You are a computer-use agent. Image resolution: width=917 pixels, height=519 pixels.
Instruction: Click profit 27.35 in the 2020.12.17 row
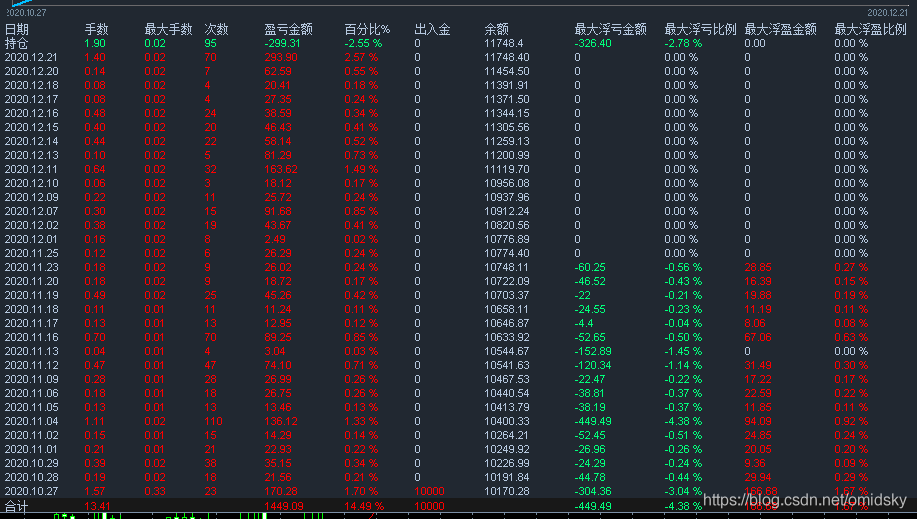(x=278, y=99)
